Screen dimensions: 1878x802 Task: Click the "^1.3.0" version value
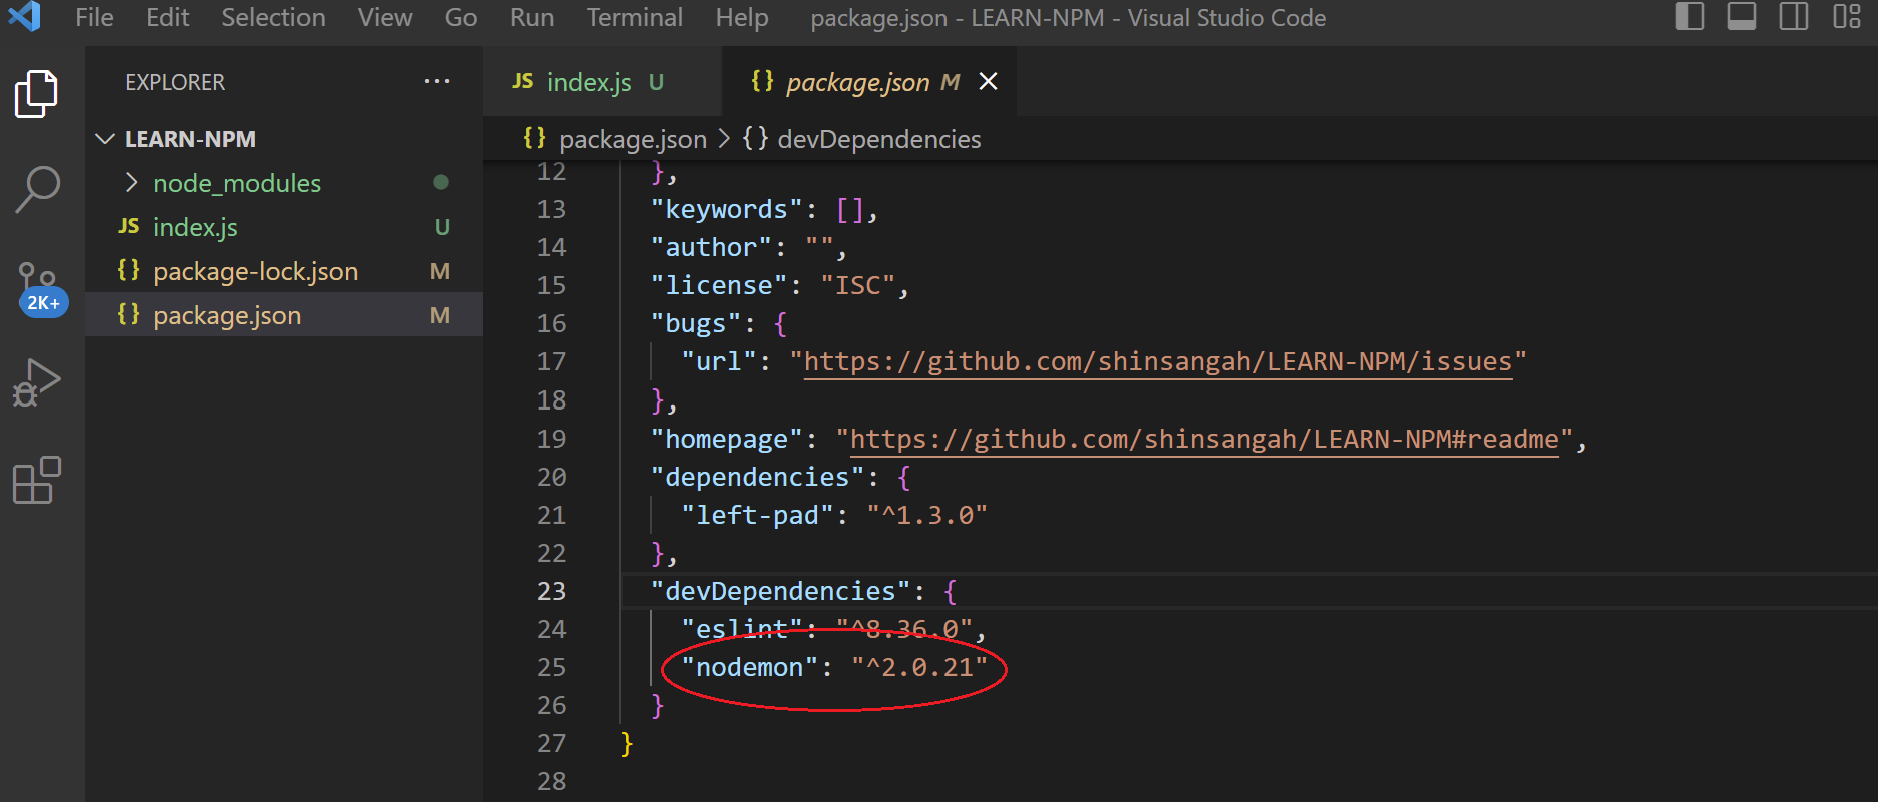pos(927,515)
